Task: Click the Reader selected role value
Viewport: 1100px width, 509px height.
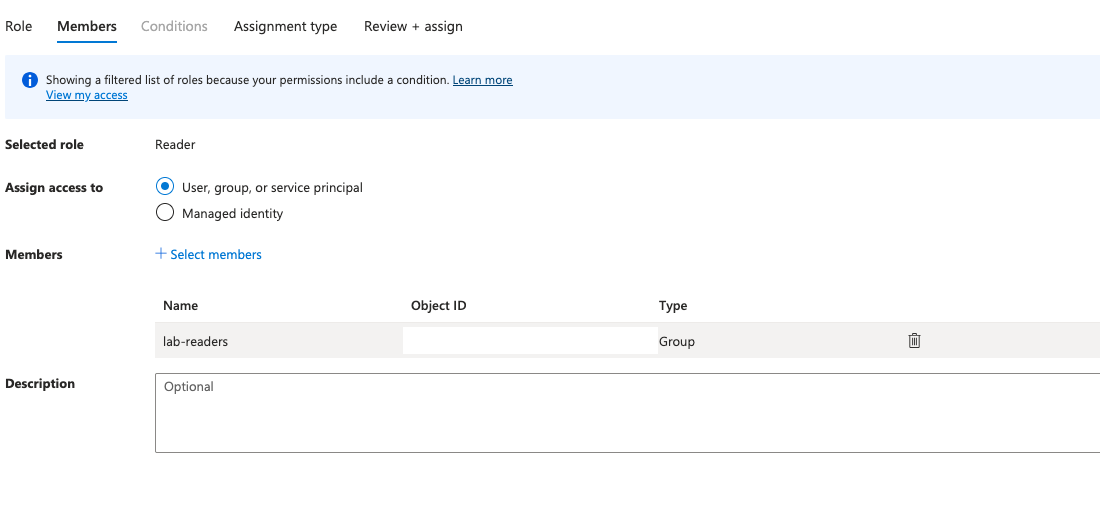Action: tap(175, 144)
